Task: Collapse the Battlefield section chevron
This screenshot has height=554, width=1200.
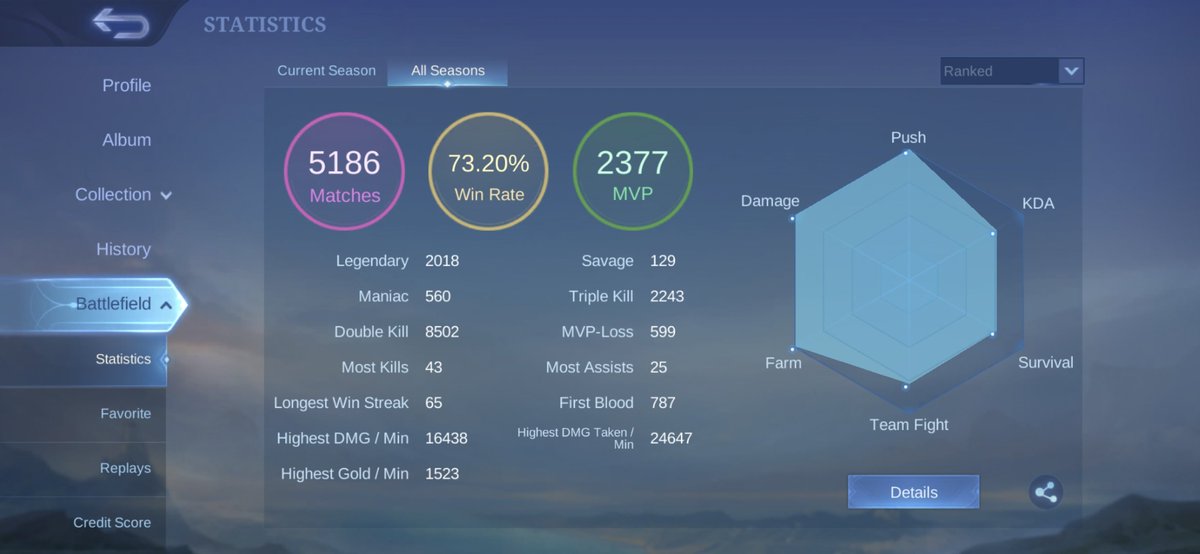Action: click(x=166, y=305)
